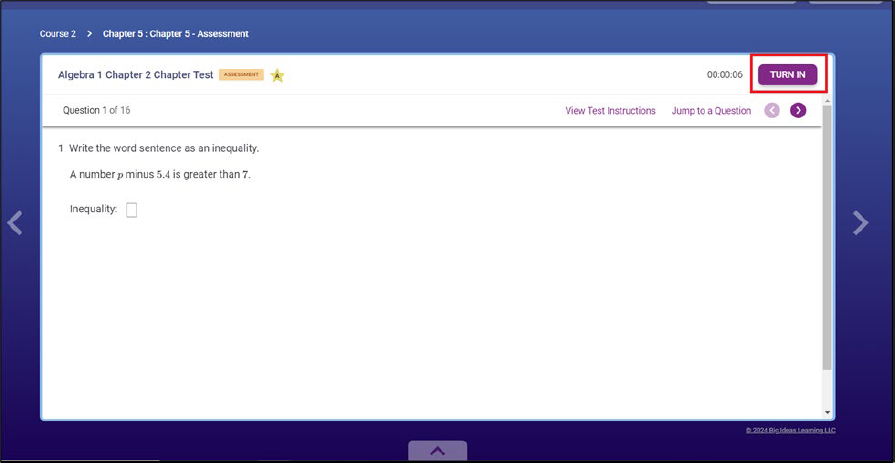895x463 pixels.
Task: Open Course 2 in the breadcrumb
Action: pyautogui.click(x=57, y=34)
